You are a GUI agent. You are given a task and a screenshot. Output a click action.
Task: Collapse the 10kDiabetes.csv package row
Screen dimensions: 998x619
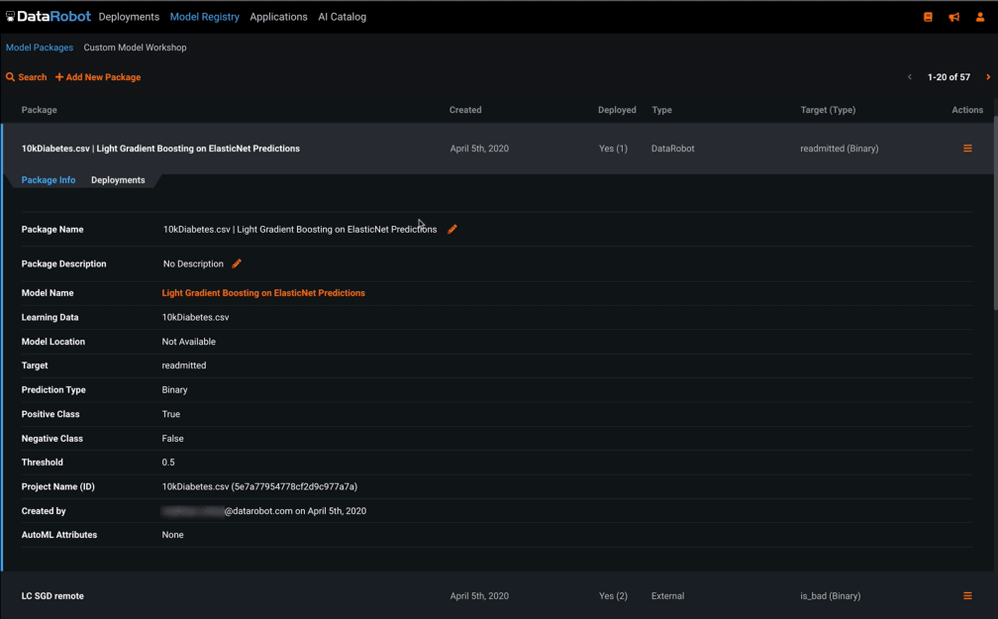[x=160, y=148]
